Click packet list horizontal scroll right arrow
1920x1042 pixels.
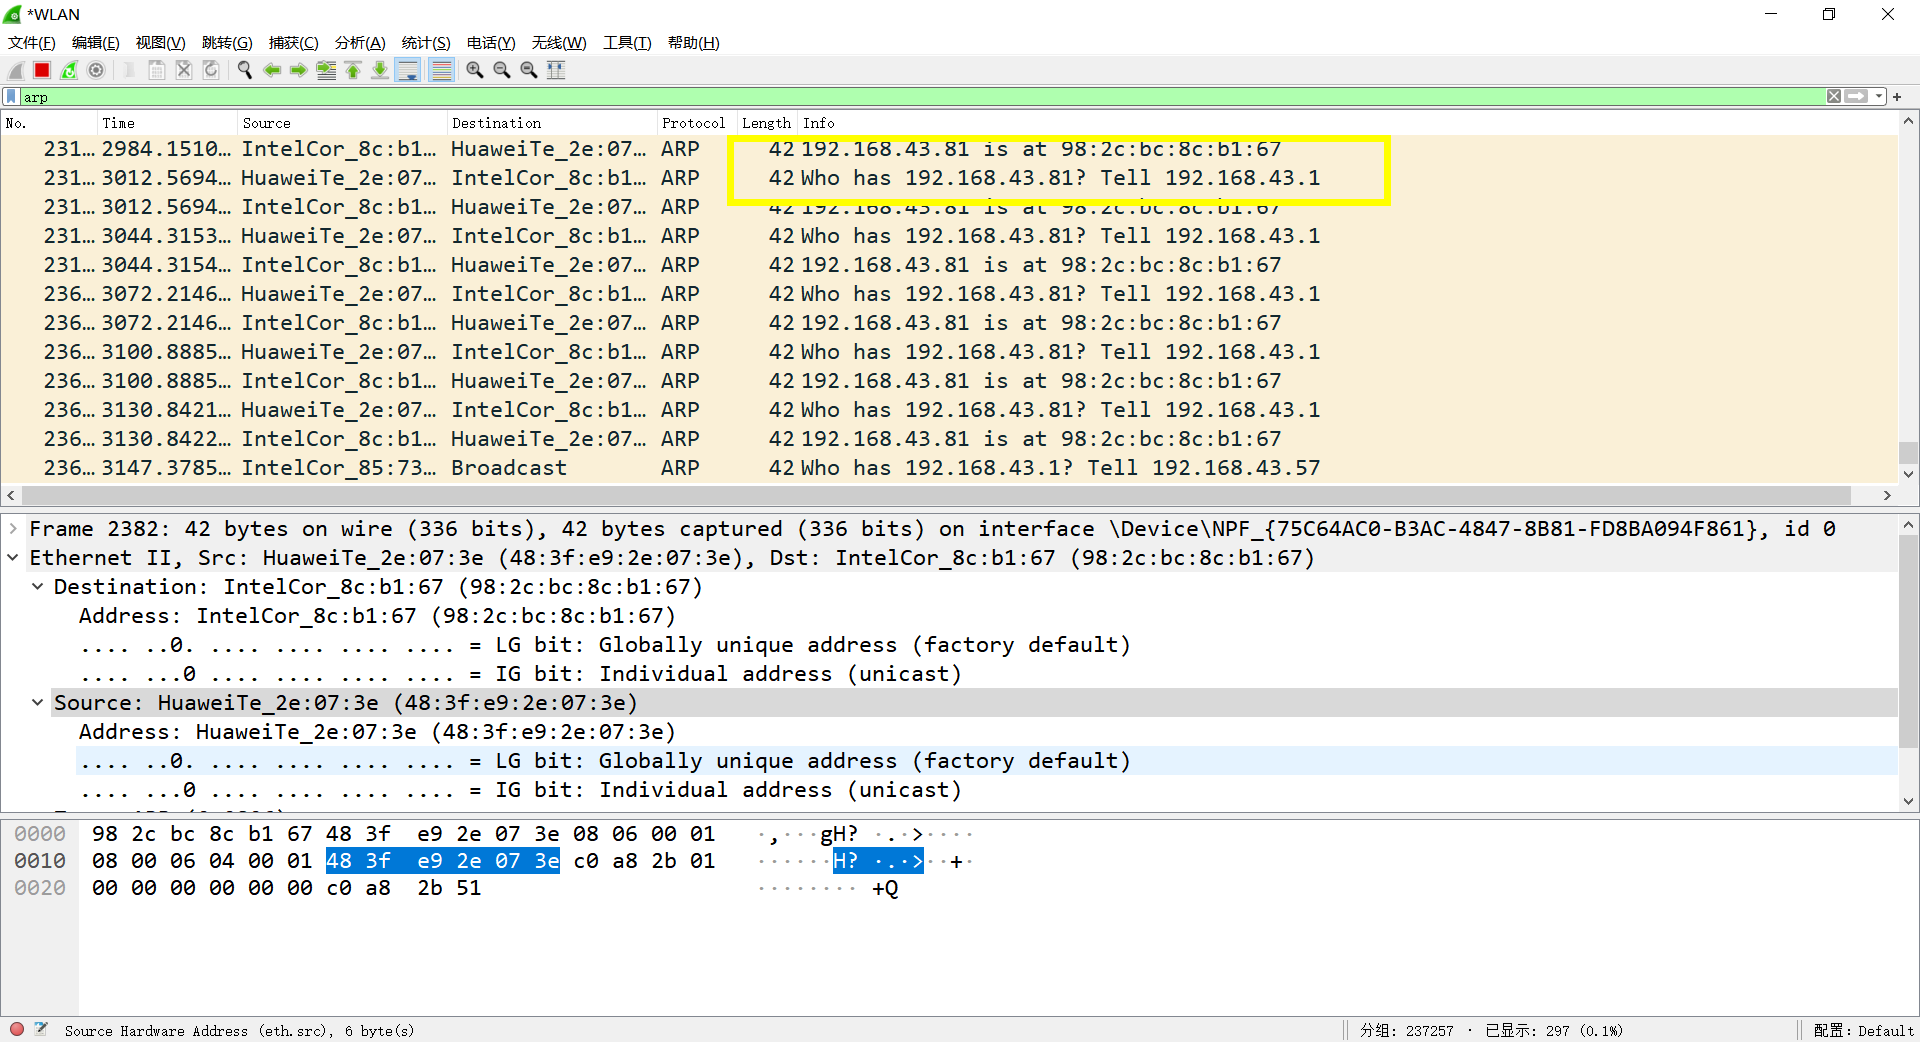1887,496
